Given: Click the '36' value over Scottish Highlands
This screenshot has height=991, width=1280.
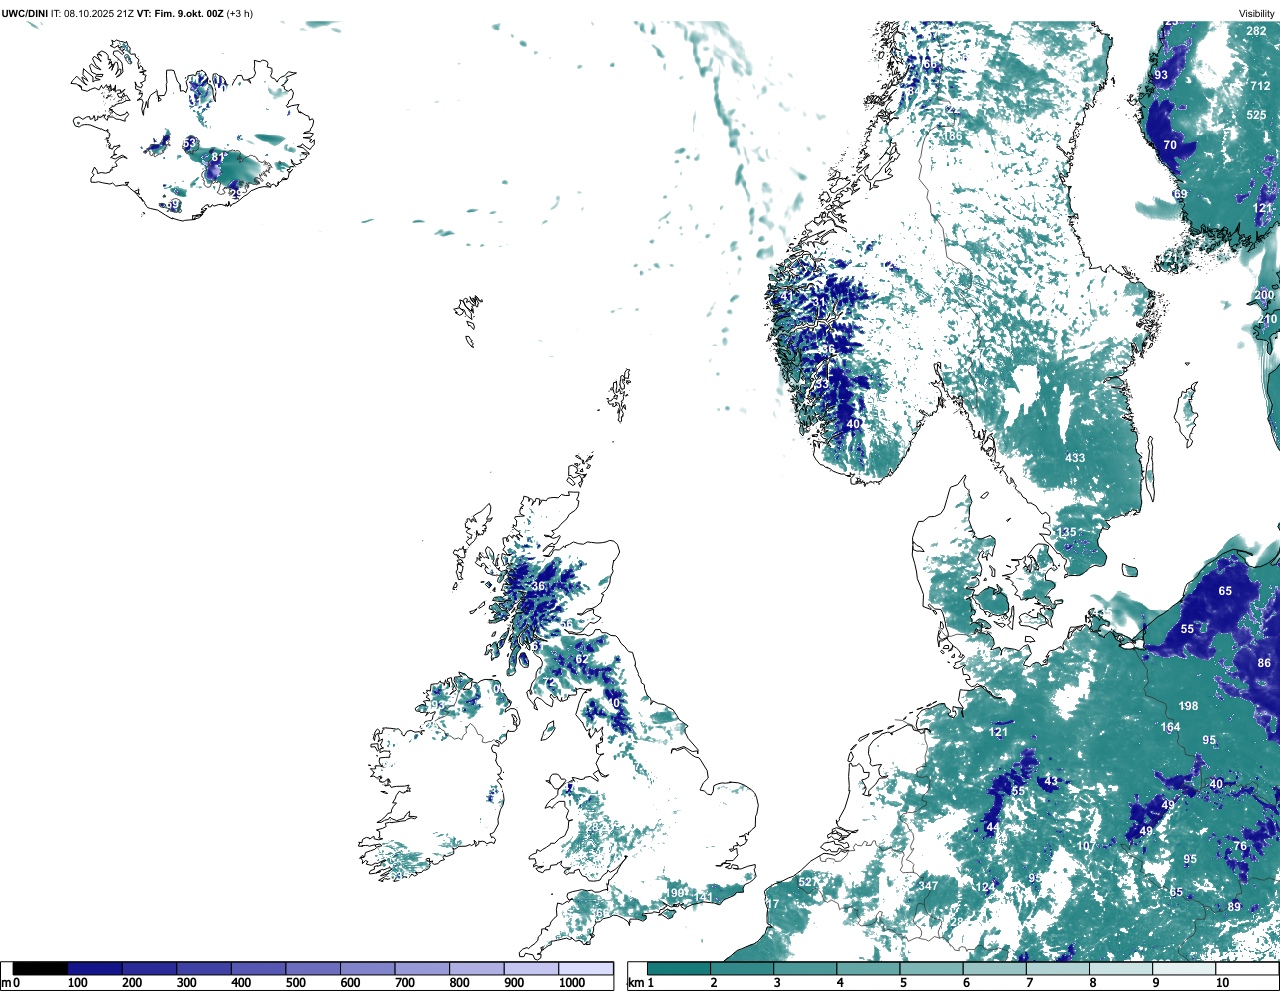Looking at the screenshot, I should 538,587.
